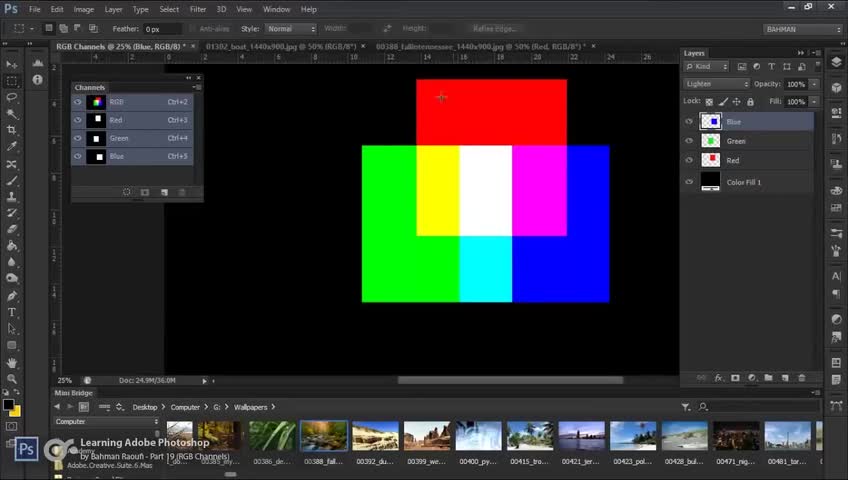The image size is (848, 480).
Task: Select the History Brush tool
Action: click(x=11, y=213)
